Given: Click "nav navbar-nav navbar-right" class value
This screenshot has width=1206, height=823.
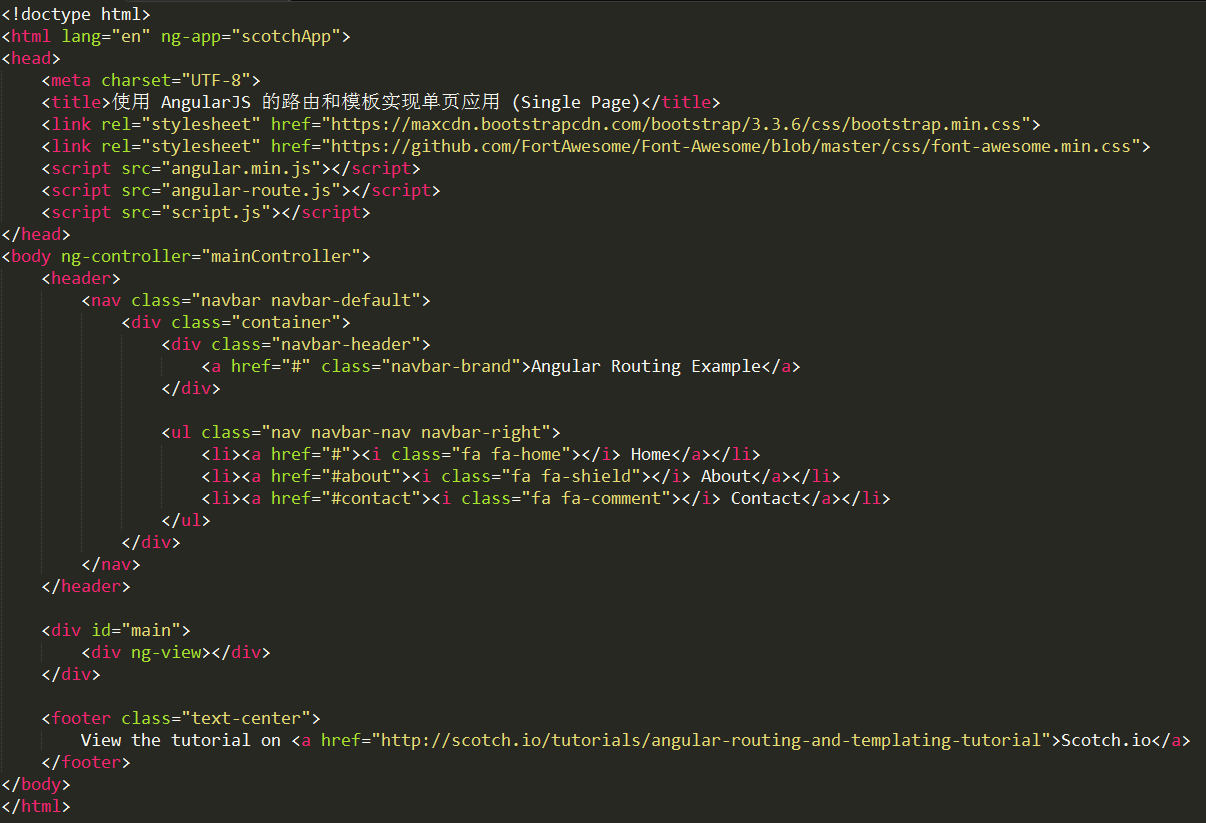Looking at the screenshot, I should click(406, 432).
